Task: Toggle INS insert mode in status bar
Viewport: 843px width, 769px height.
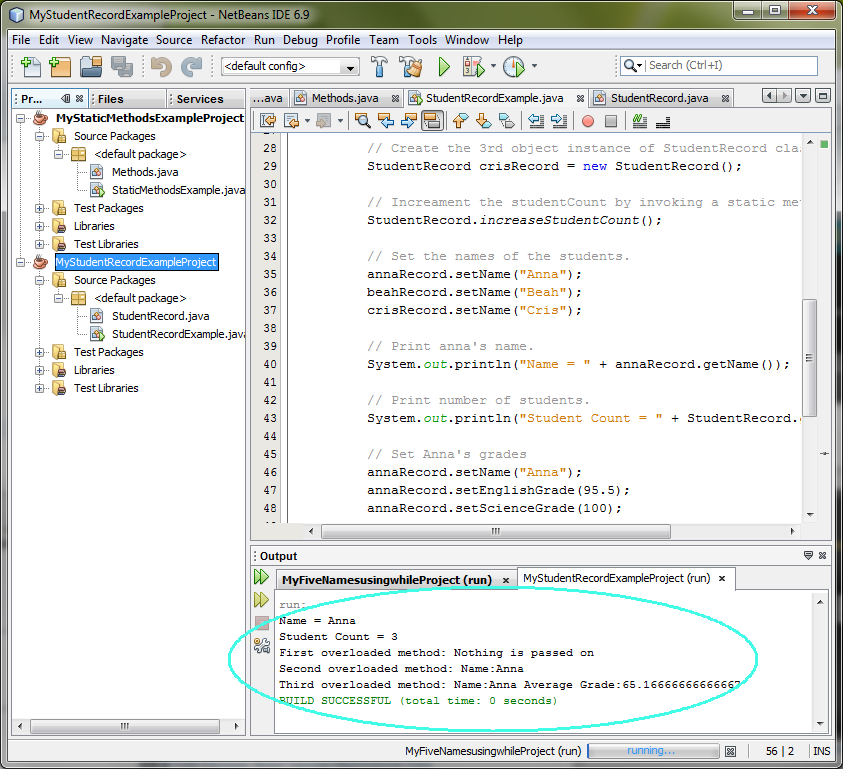Action: (821, 751)
